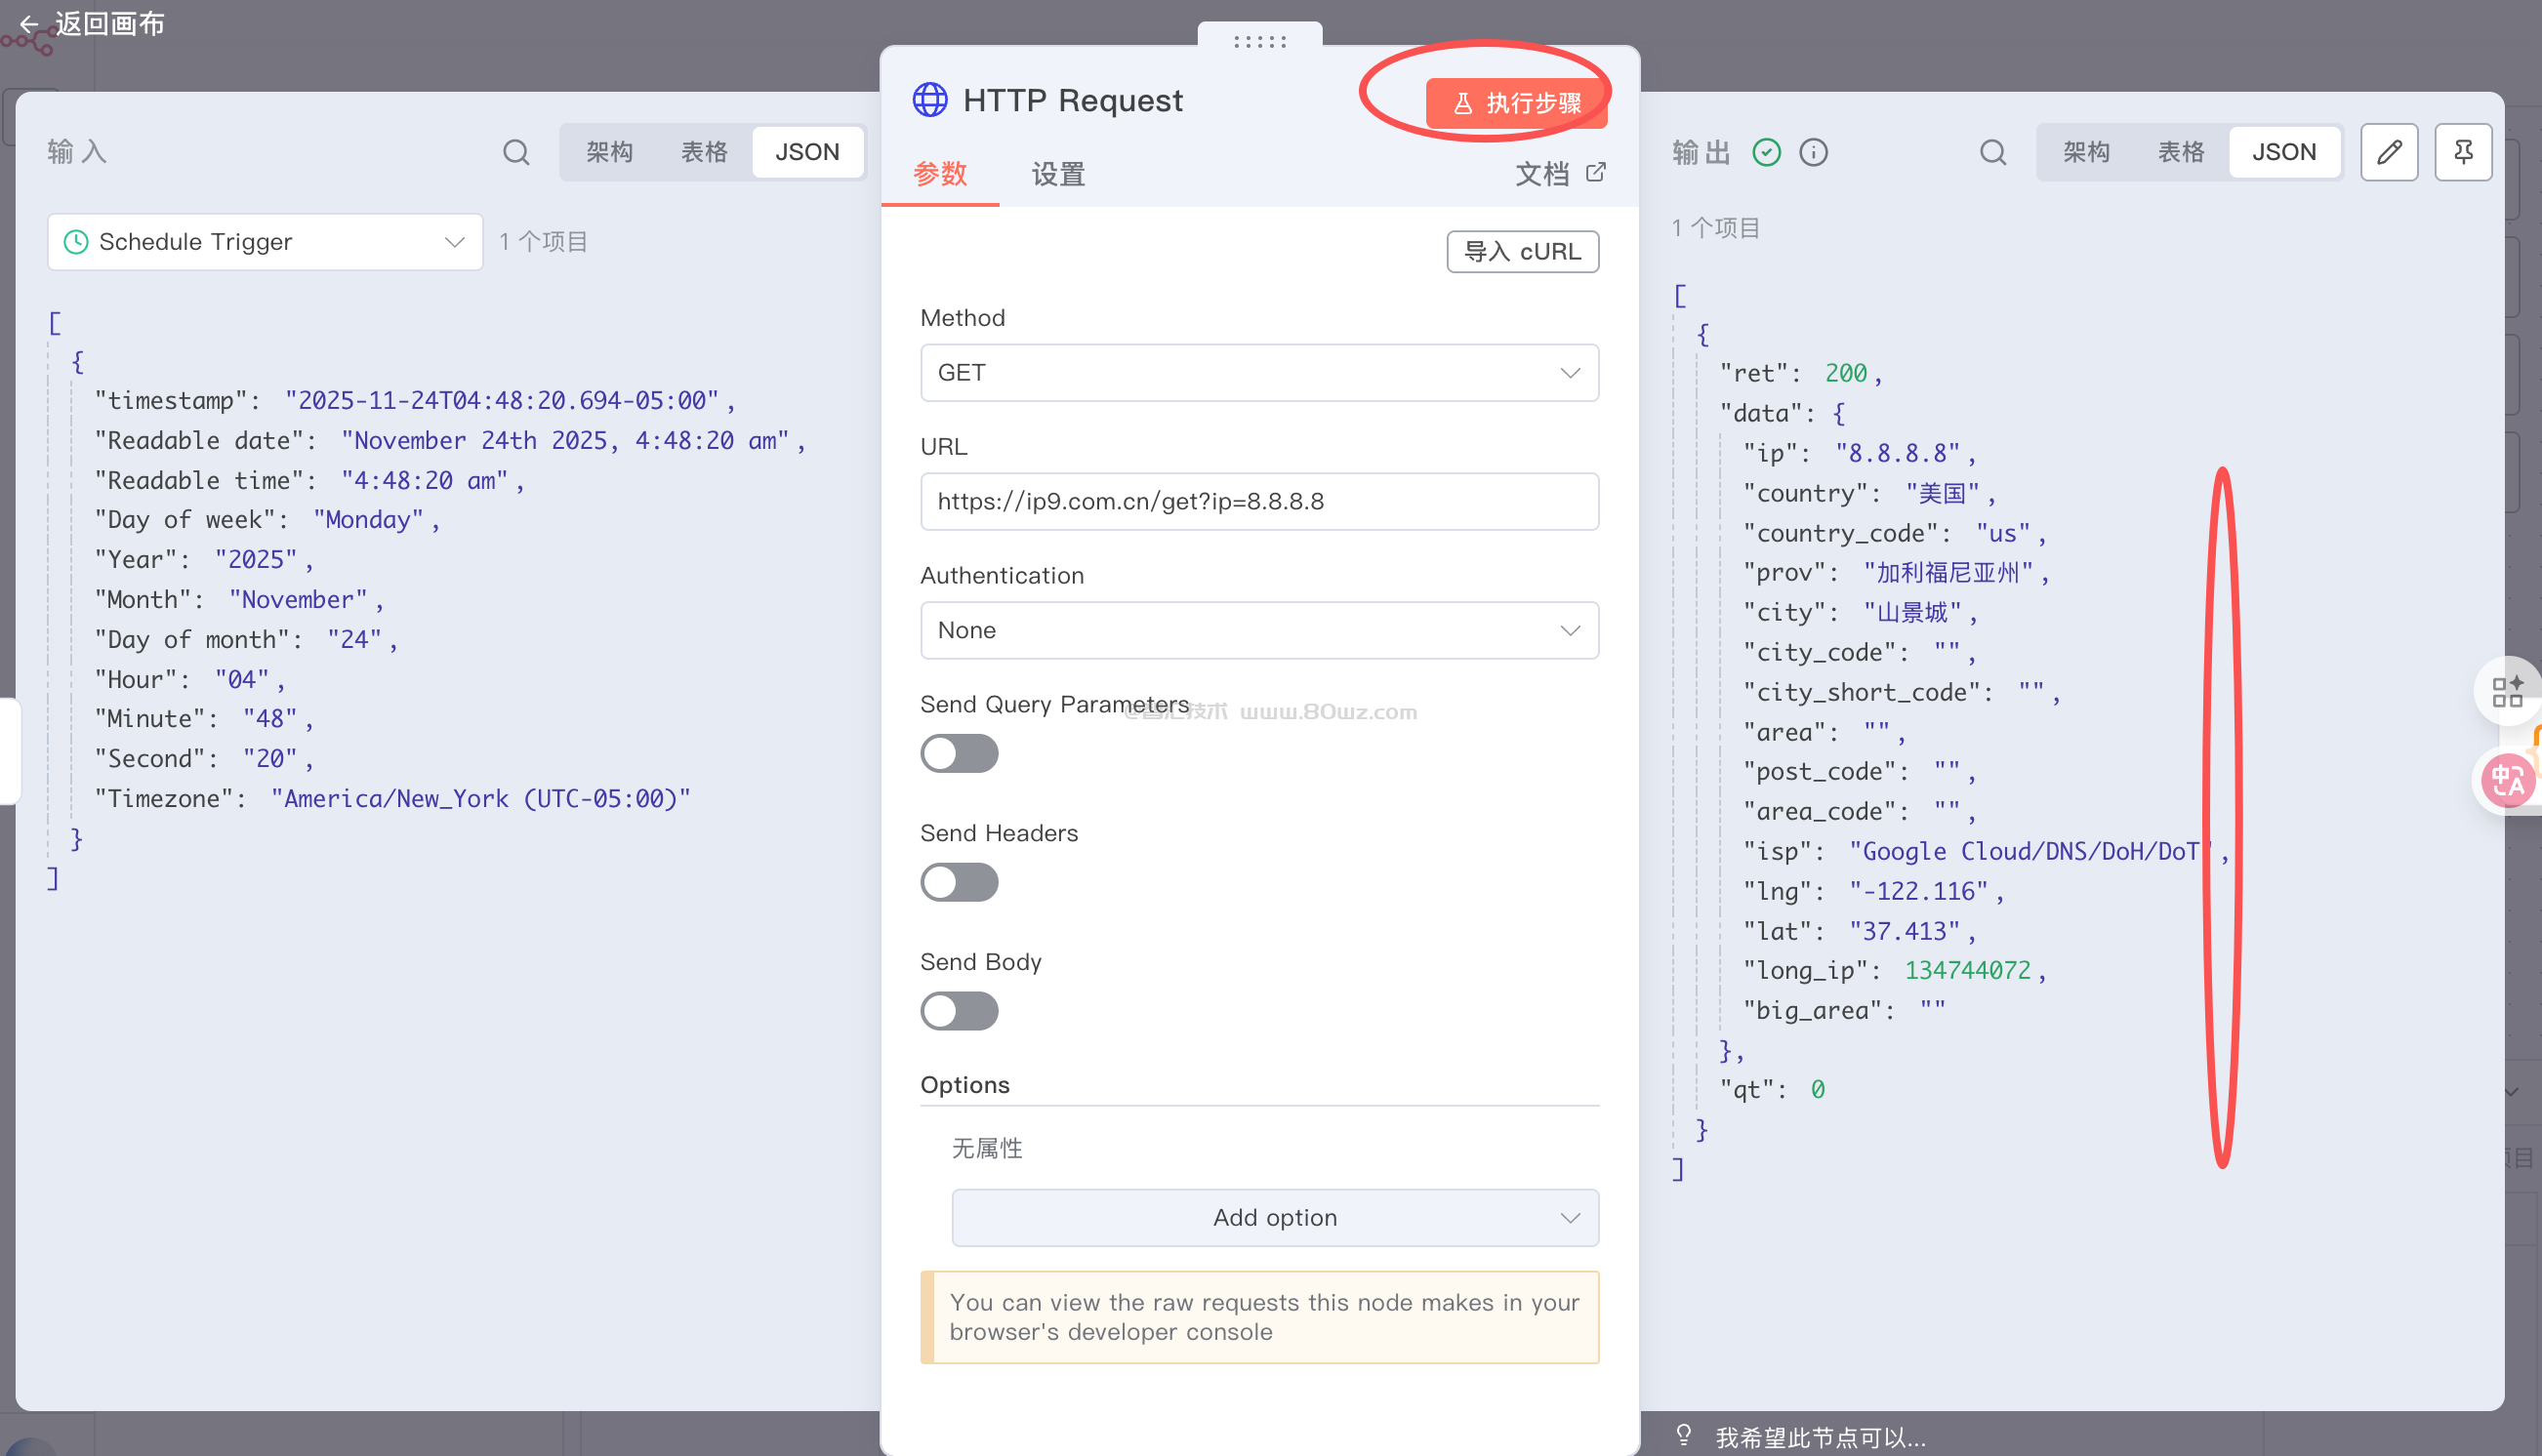Click the 执行步骤 execute button
The width and height of the screenshot is (2542, 1456).
click(x=1516, y=103)
